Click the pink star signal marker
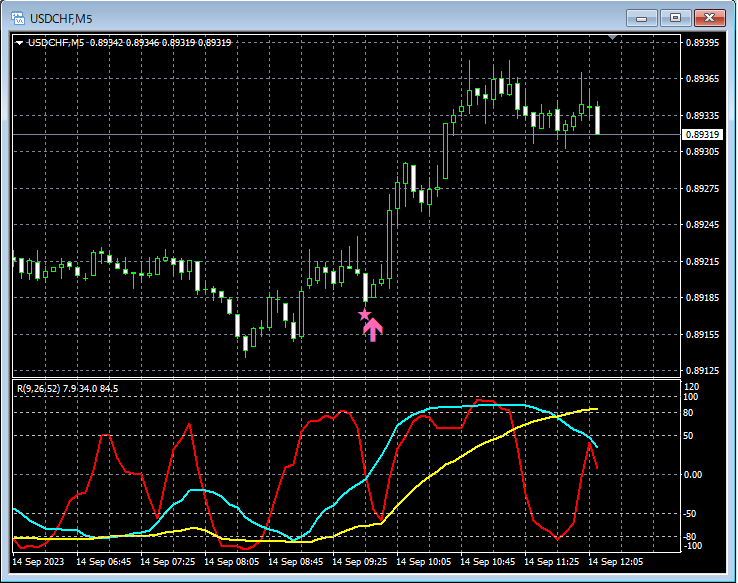The width and height of the screenshot is (738, 583). pos(364,315)
